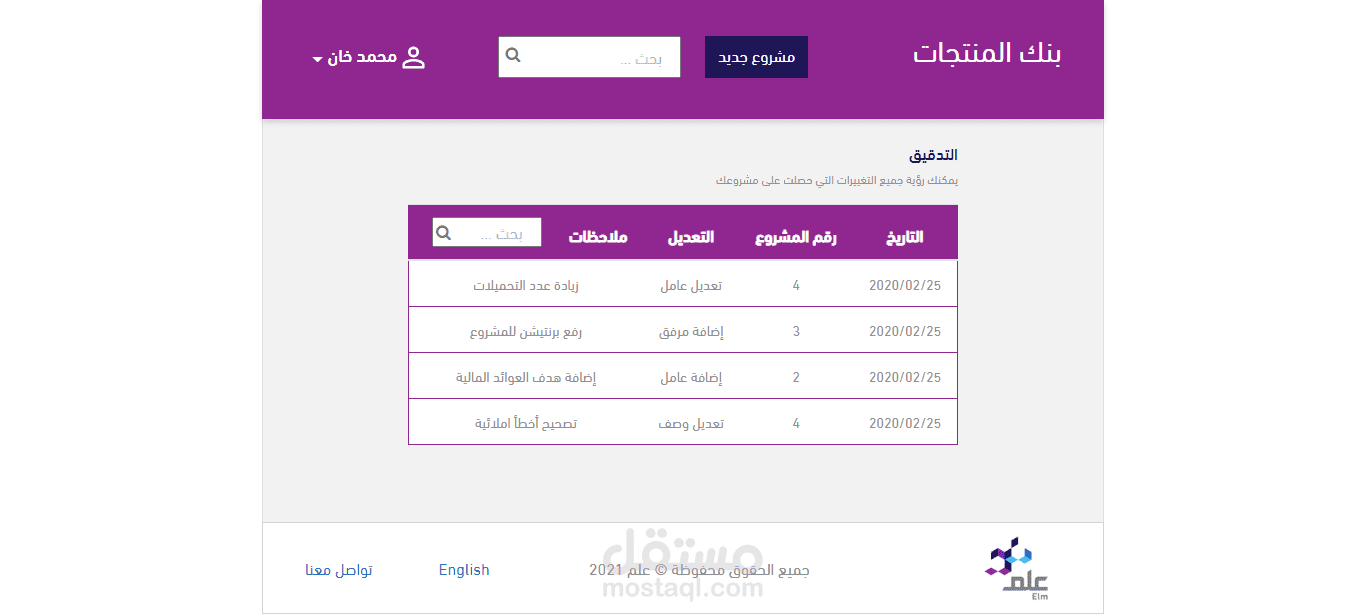Switch language via English link
1366x614 pixels.
coord(464,570)
